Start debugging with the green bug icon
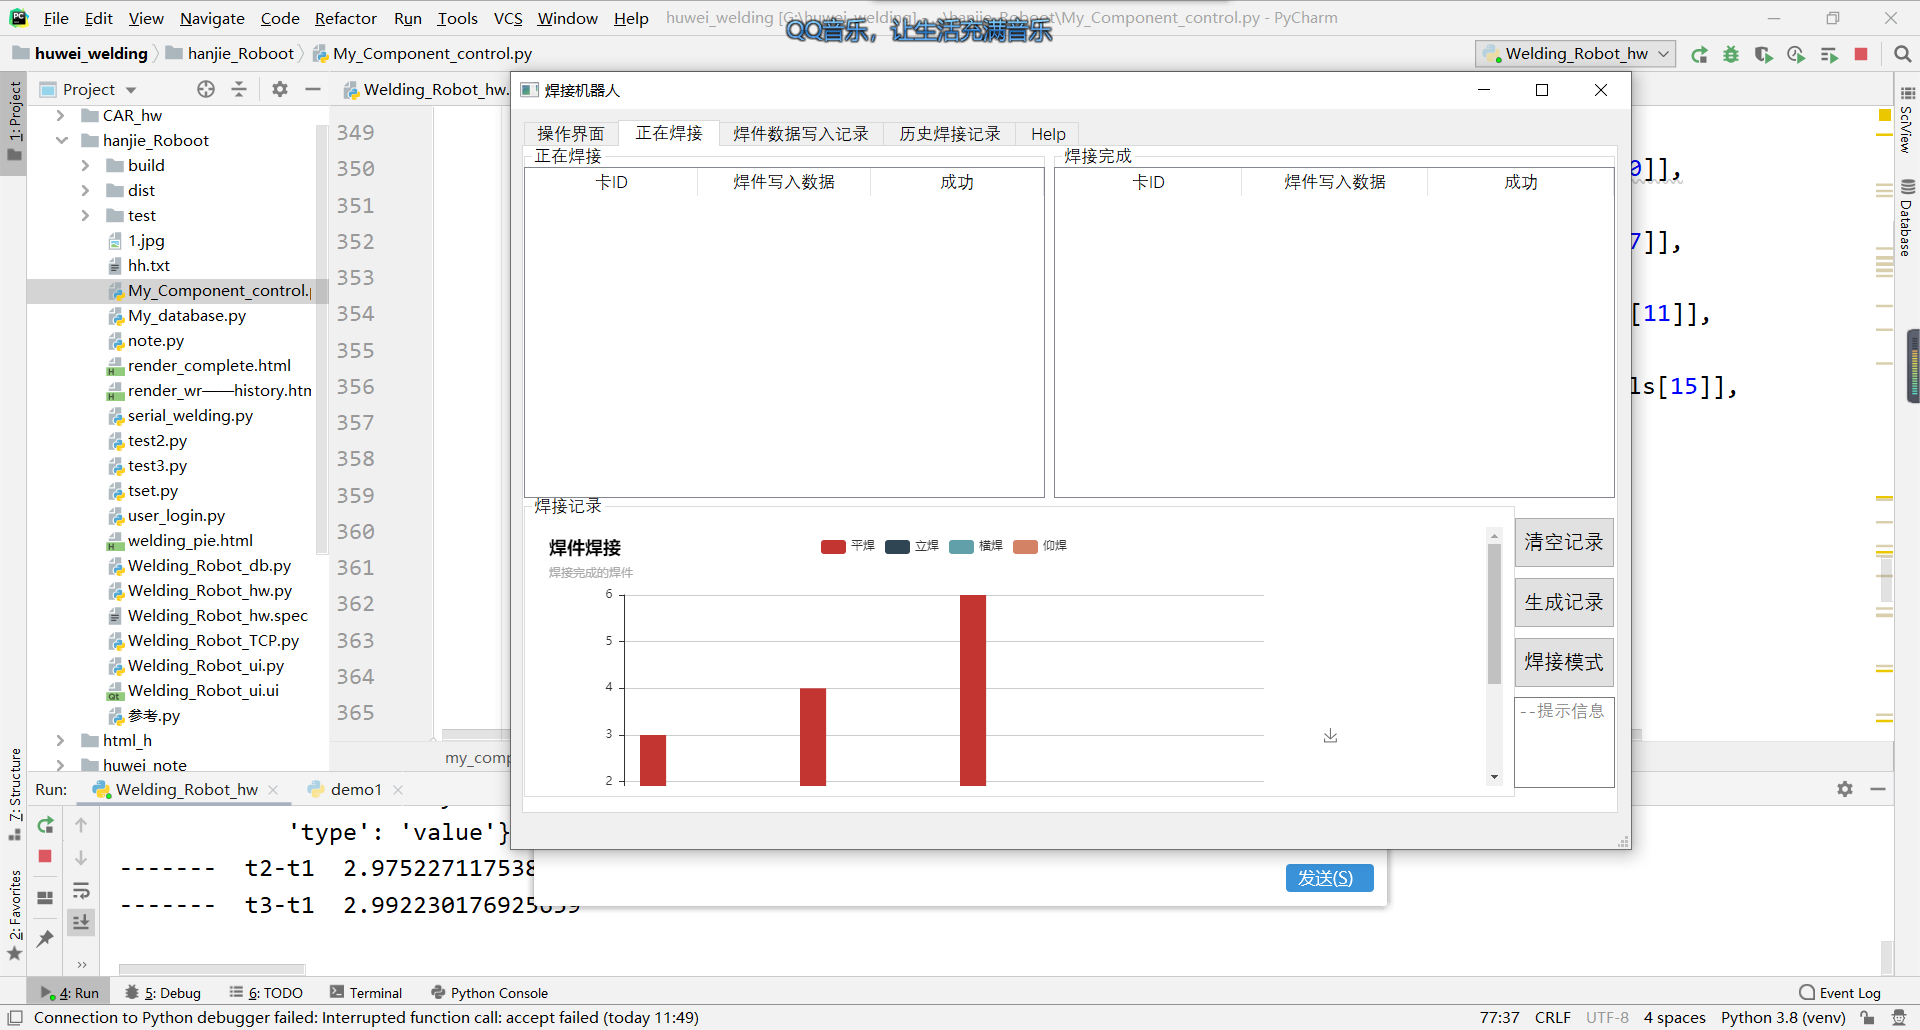 [1731, 54]
